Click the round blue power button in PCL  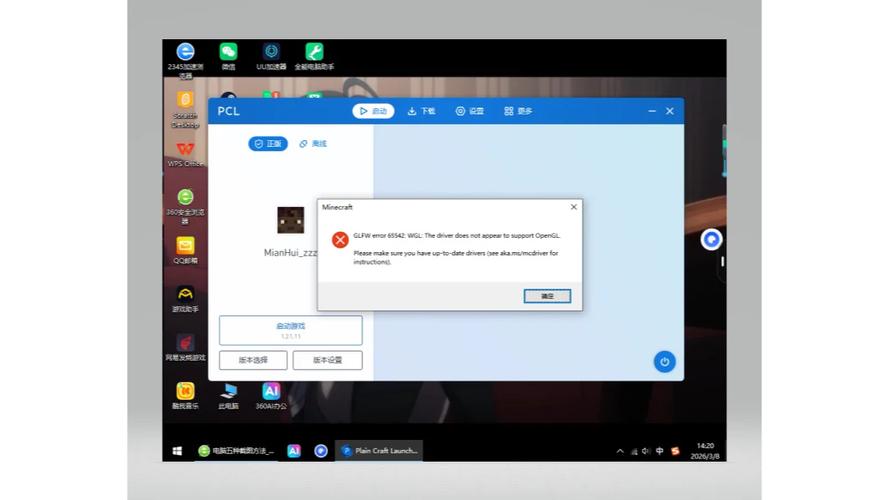tap(664, 362)
